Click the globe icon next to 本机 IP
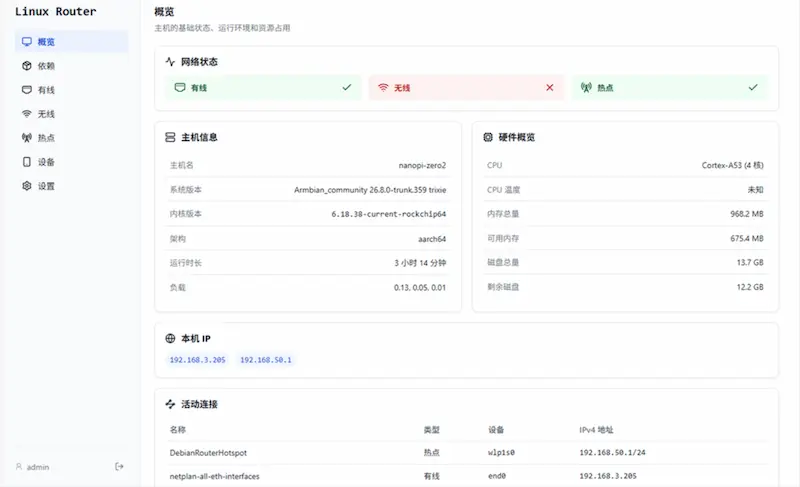Image resolution: width=800 pixels, height=487 pixels. point(170,339)
